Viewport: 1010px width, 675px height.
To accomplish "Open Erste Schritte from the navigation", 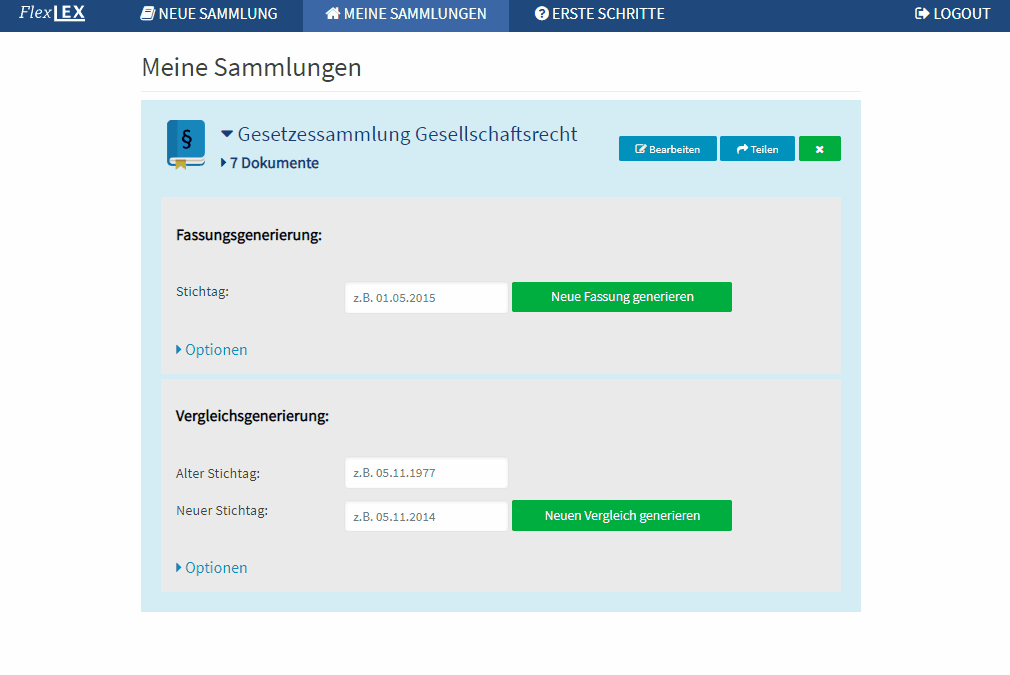I will tap(599, 14).
